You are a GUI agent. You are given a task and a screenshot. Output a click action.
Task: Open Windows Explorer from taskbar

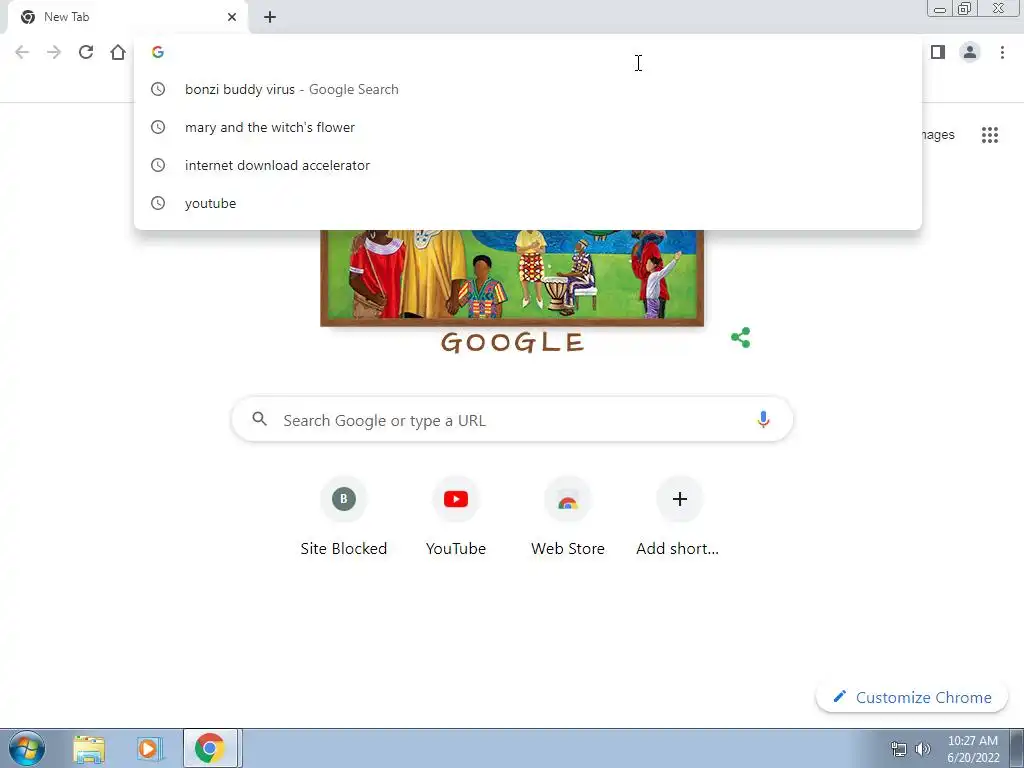pyautogui.click(x=89, y=749)
